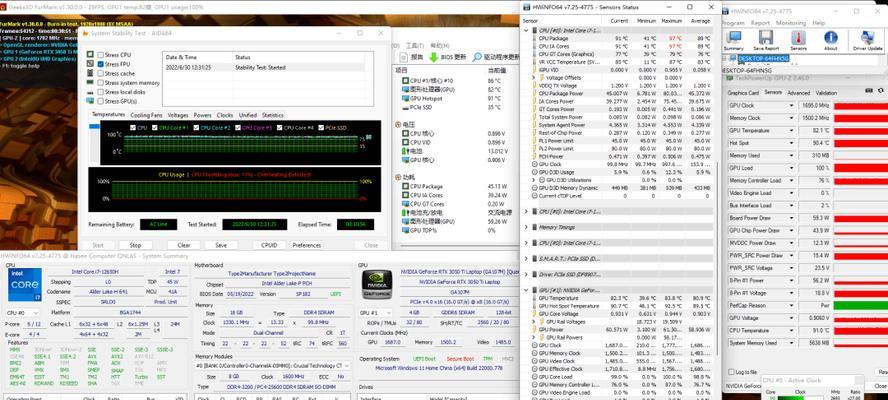Click the driver update magnifier icon
Image resolution: width=888 pixels, height=400 pixels.
click(x=477, y=57)
